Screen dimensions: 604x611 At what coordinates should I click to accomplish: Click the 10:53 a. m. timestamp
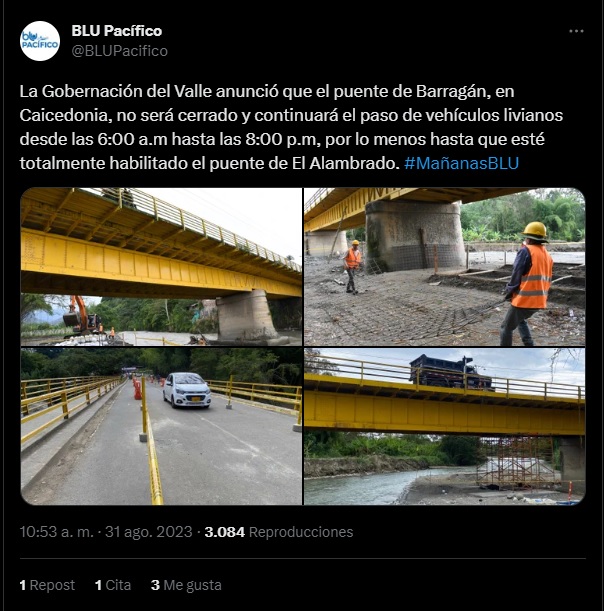[x=57, y=532]
